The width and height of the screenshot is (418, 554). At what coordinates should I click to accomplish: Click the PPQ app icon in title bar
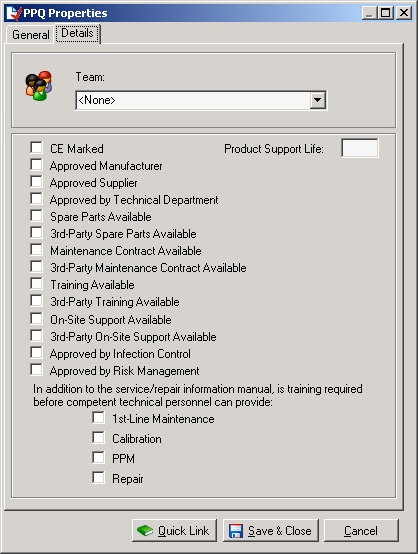click(x=14, y=13)
